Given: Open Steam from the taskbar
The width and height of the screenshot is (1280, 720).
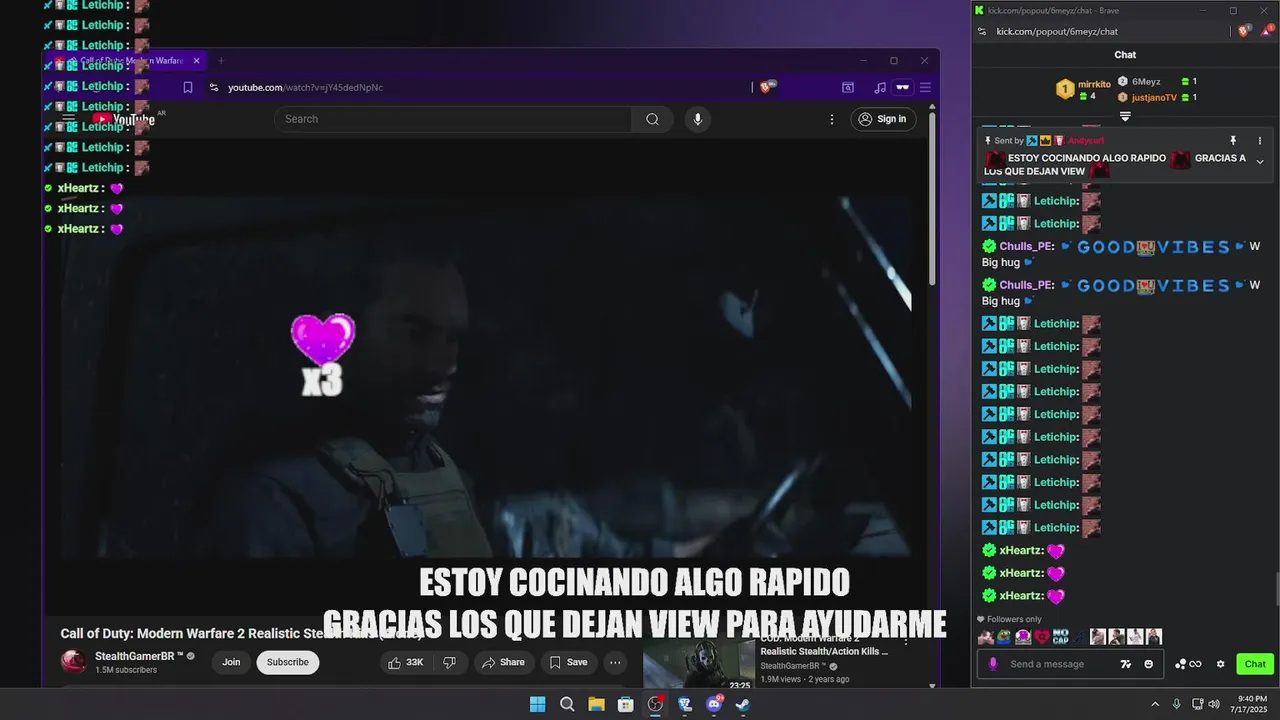Looking at the screenshot, I should tap(743, 704).
